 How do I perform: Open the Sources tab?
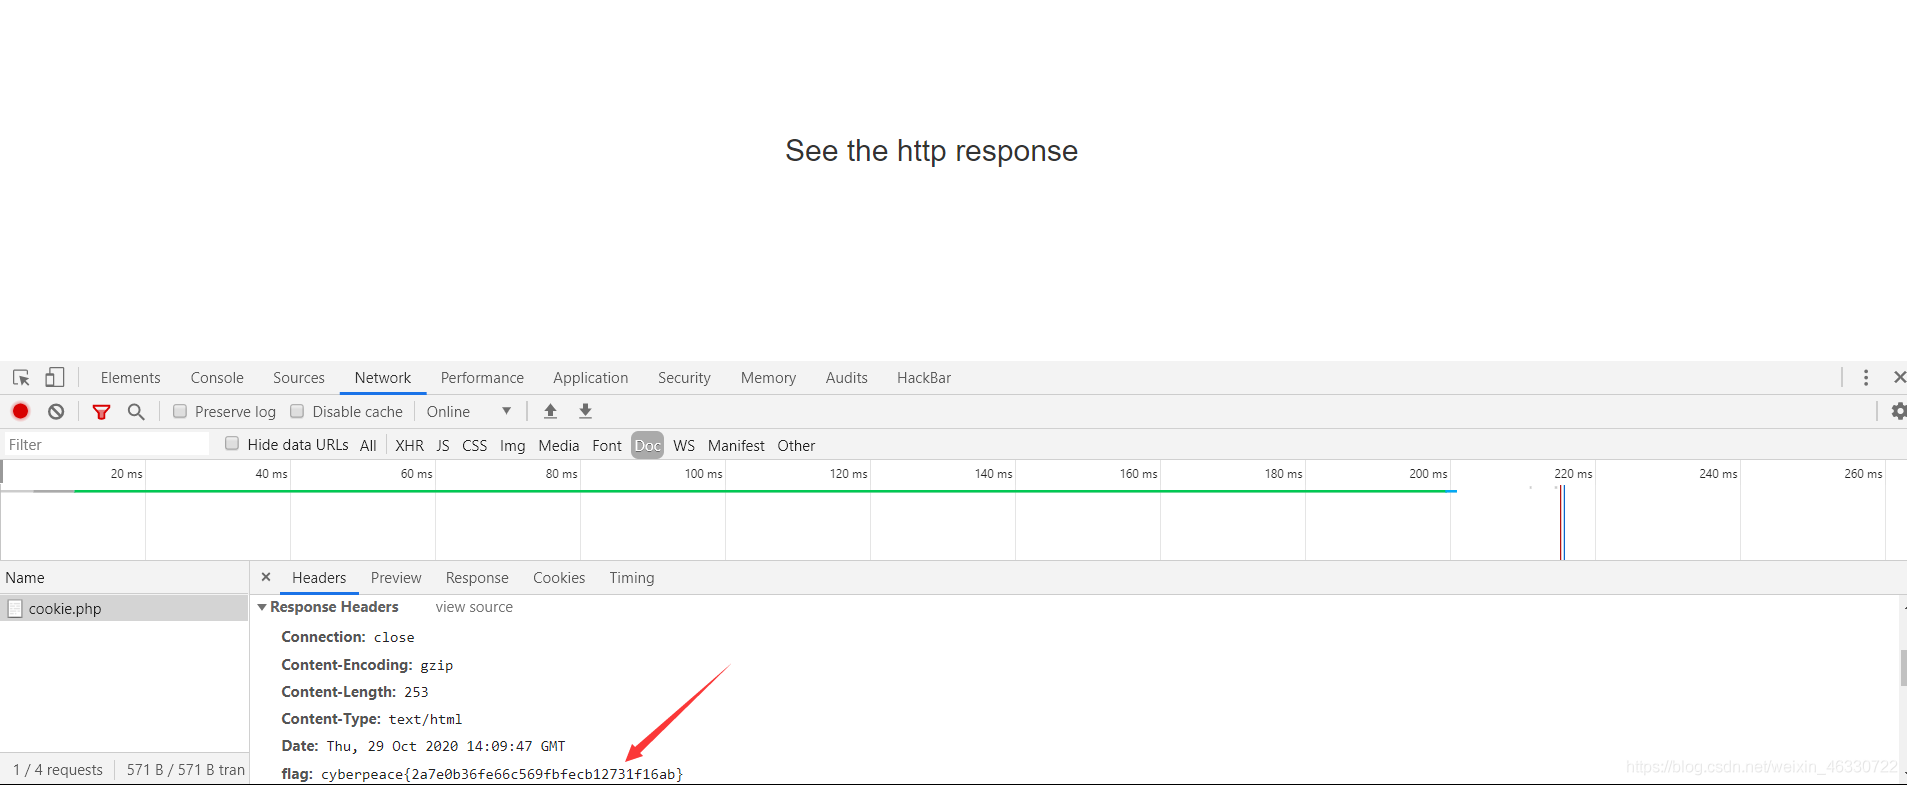[x=299, y=378]
